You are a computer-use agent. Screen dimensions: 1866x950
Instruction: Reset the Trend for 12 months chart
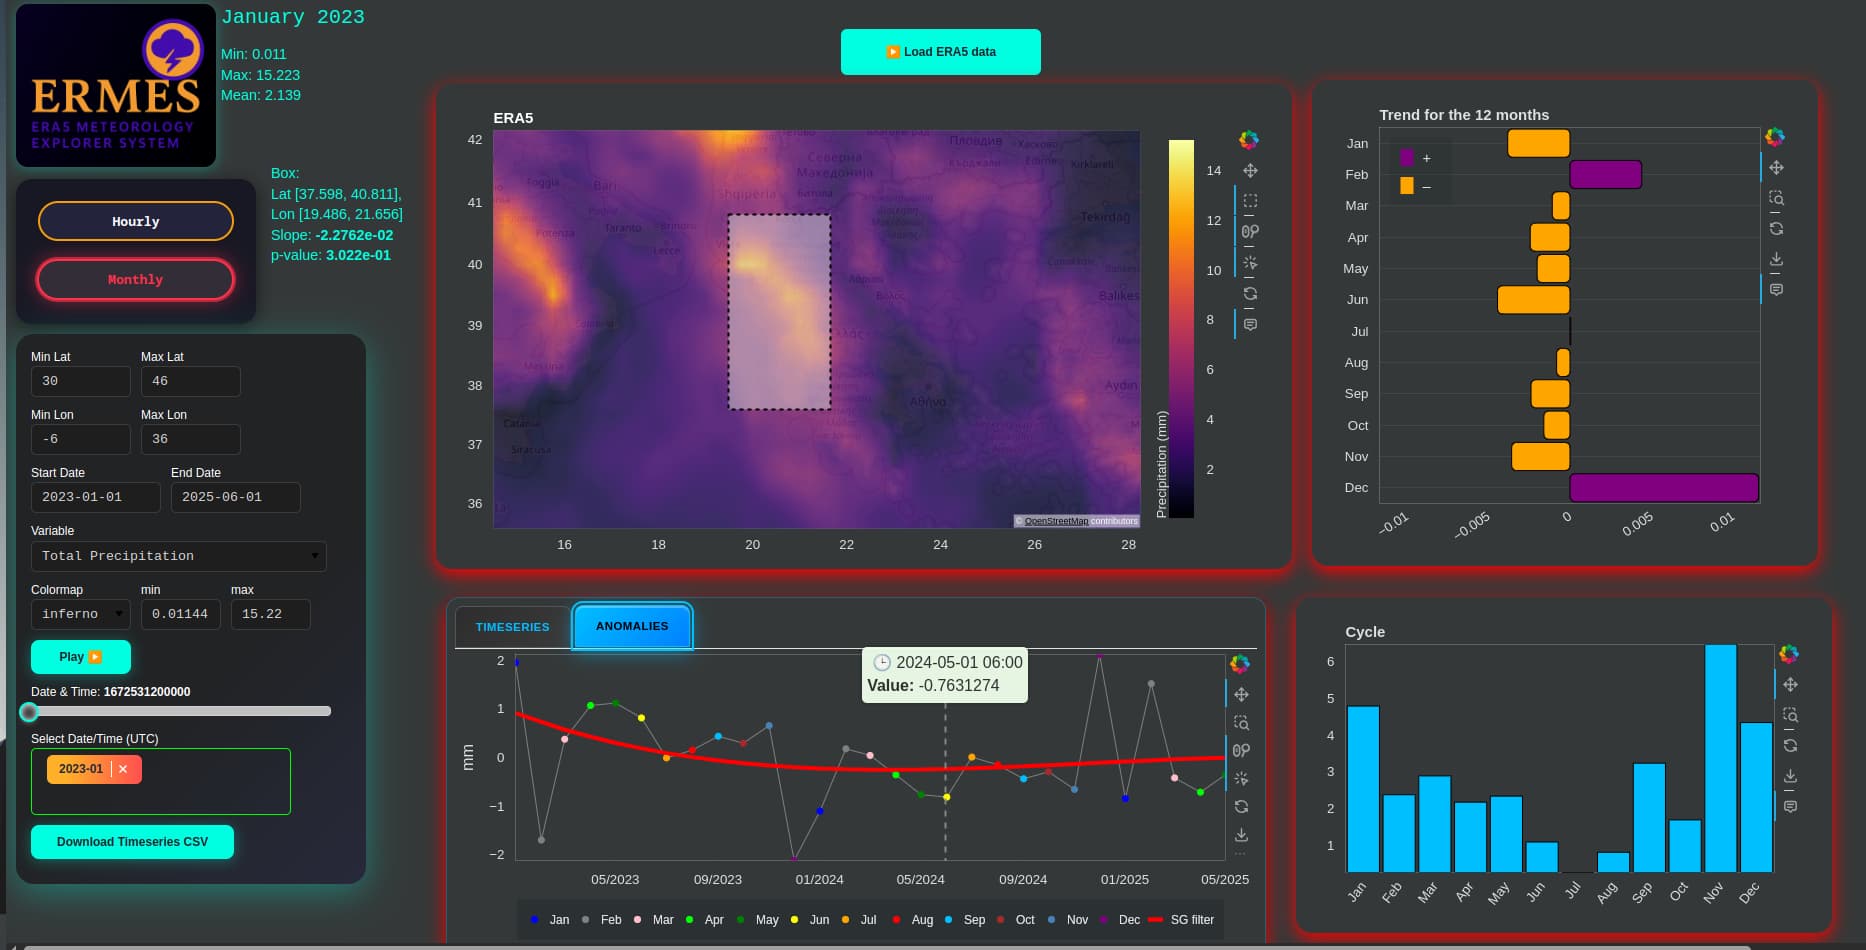click(1776, 229)
